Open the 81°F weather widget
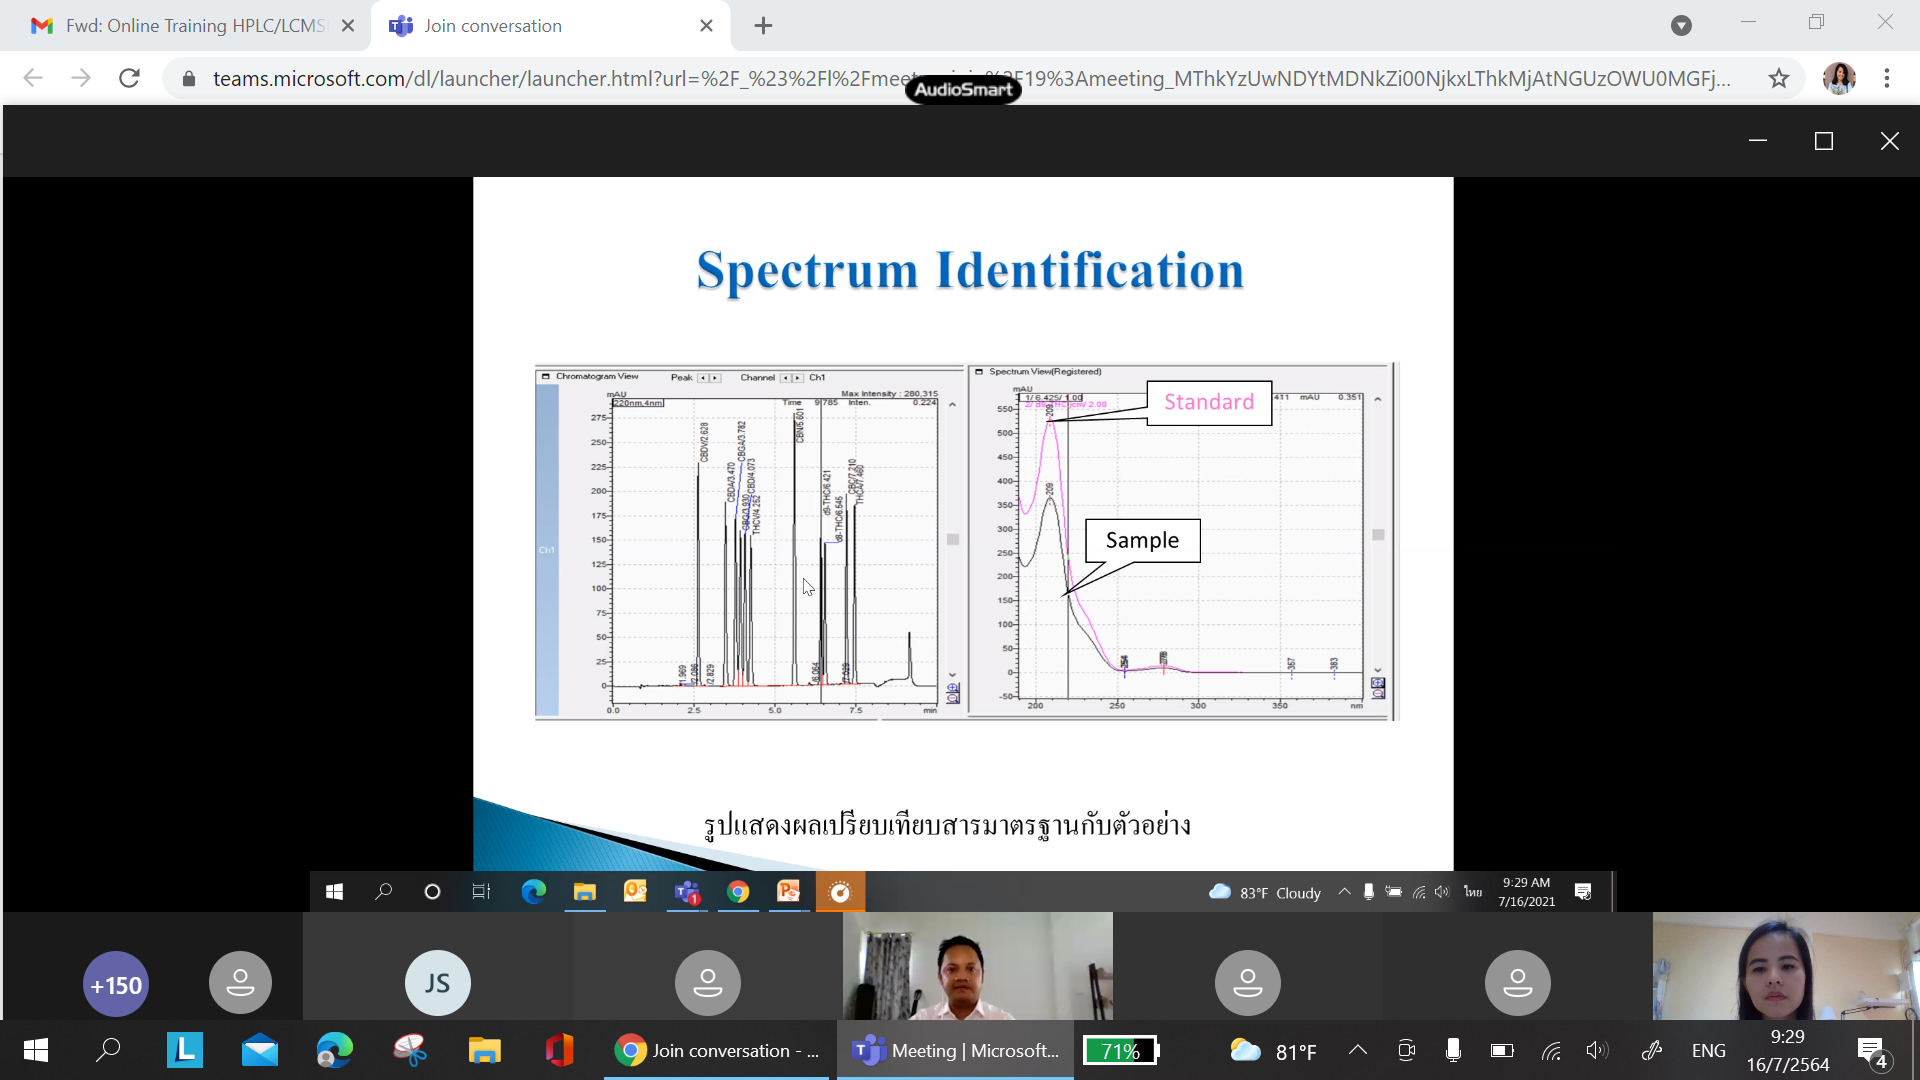The width and height of the screenshot is (1920, 1080). (x=1273, y=1050)
